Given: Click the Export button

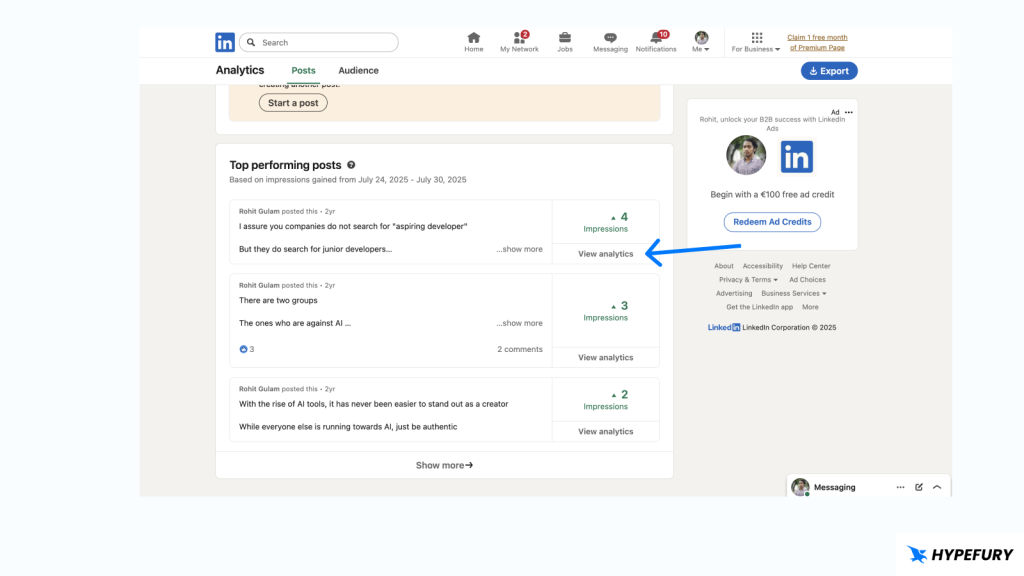Looking at the screenshot, I should tap(829, 71).
